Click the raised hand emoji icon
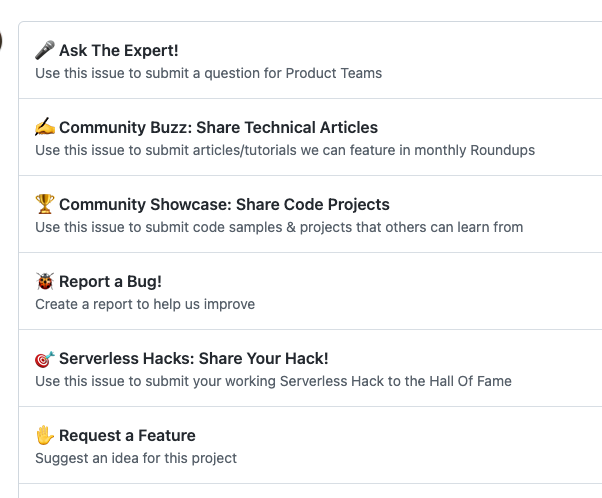The width and height of the screenshot is (602, 498). coord(45,435)
